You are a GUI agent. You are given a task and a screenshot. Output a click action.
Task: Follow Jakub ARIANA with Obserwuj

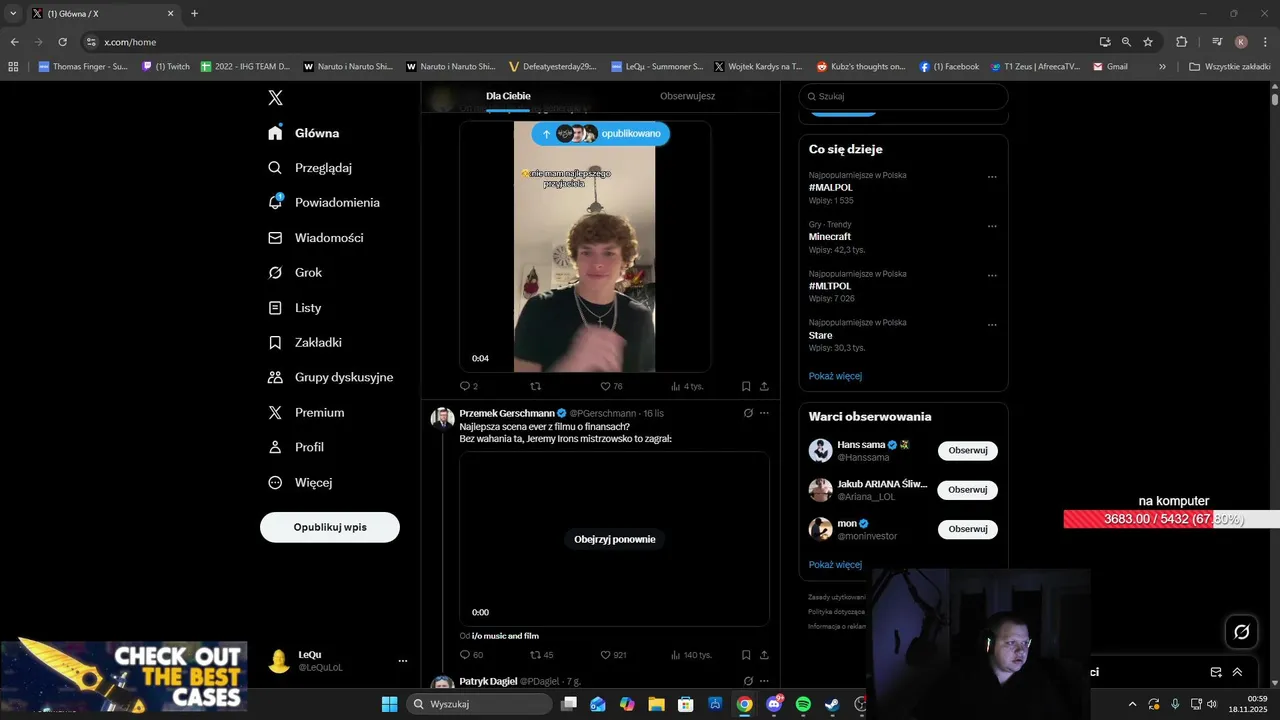point(968,490)
